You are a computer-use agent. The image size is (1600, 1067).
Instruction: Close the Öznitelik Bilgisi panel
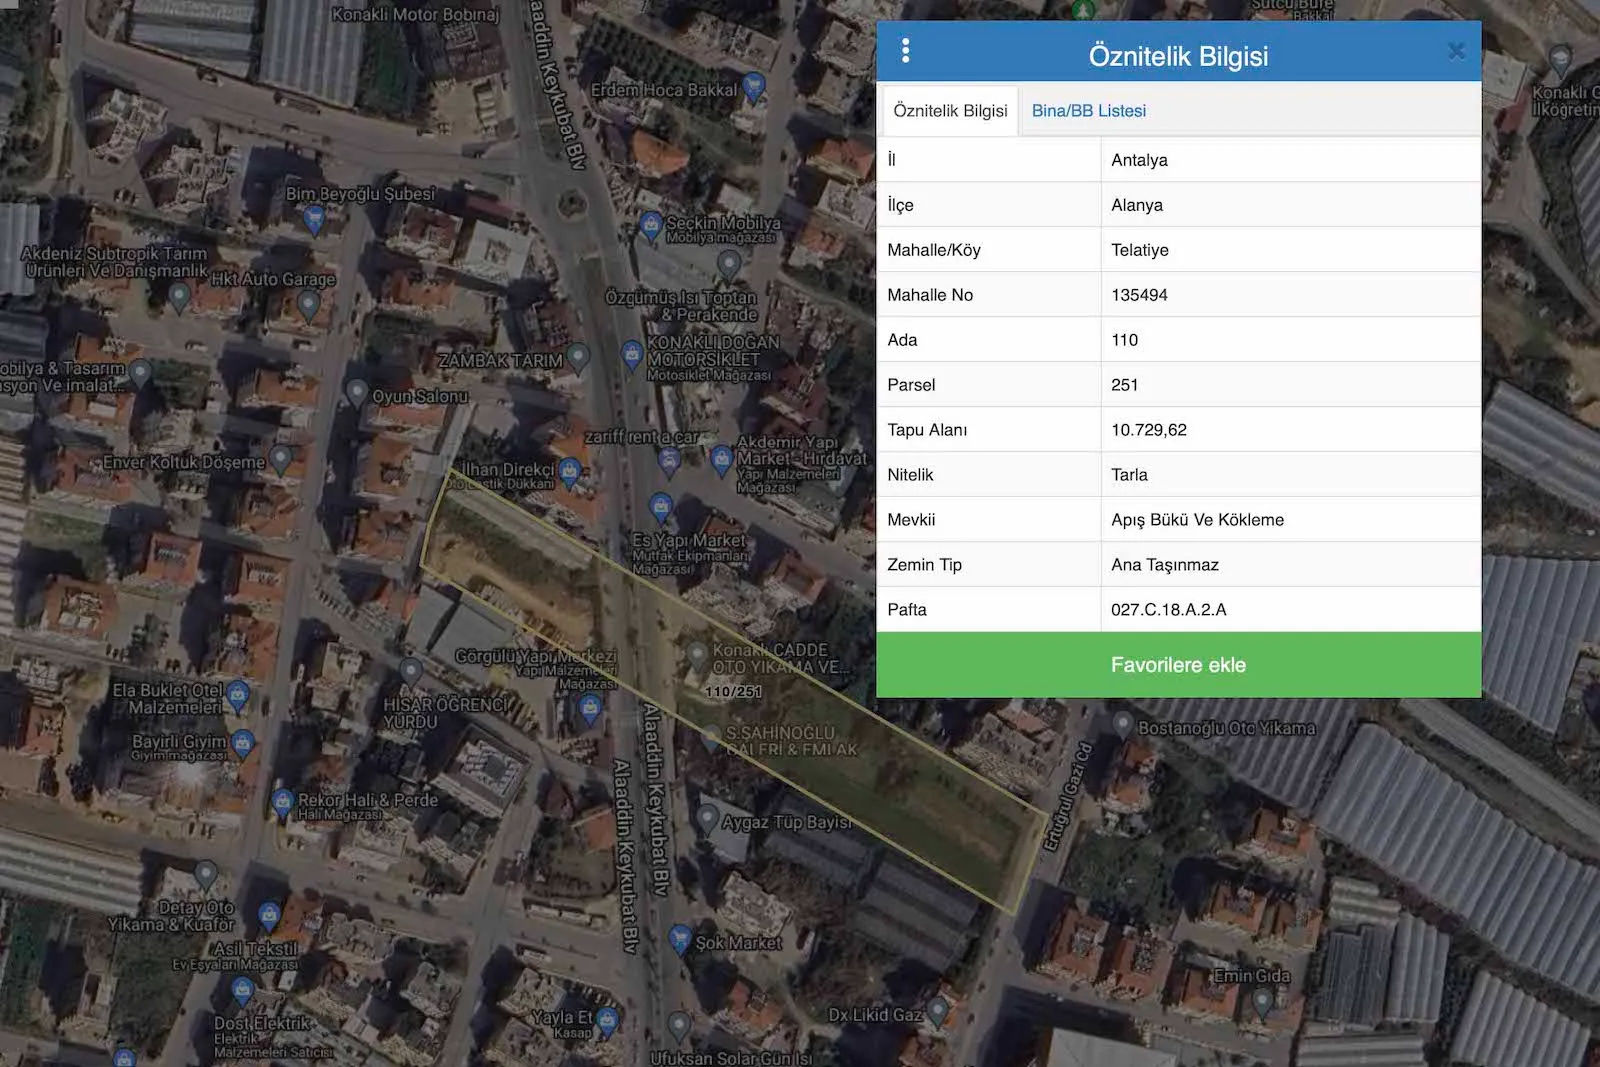[1456, 51]
